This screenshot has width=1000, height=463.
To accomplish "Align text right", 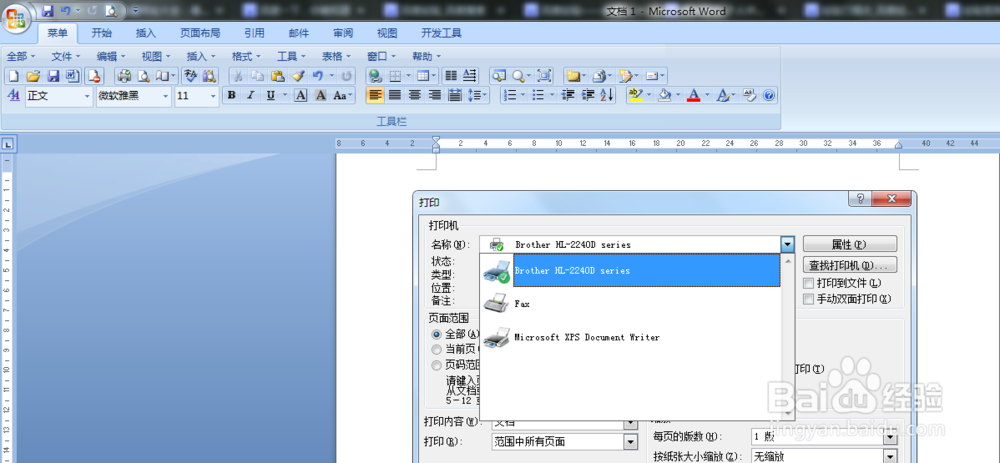I will [x=435, y=96].
